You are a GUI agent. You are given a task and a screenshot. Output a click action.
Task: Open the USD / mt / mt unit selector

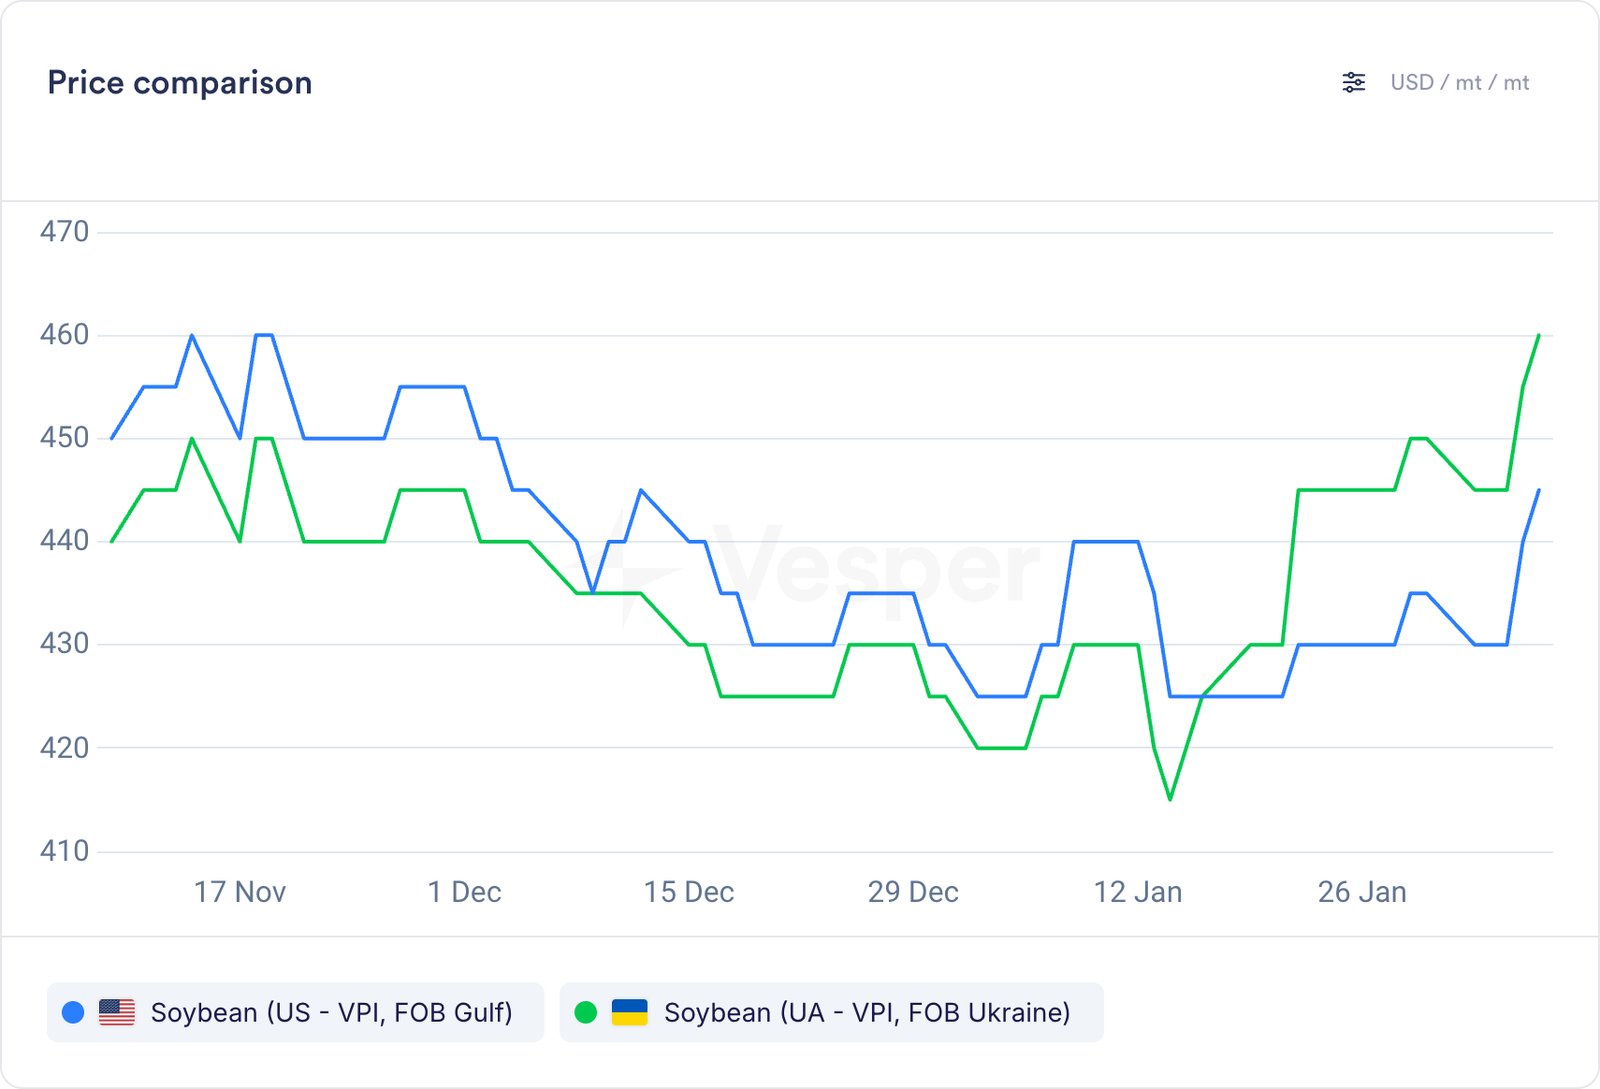coord(1459,83)
